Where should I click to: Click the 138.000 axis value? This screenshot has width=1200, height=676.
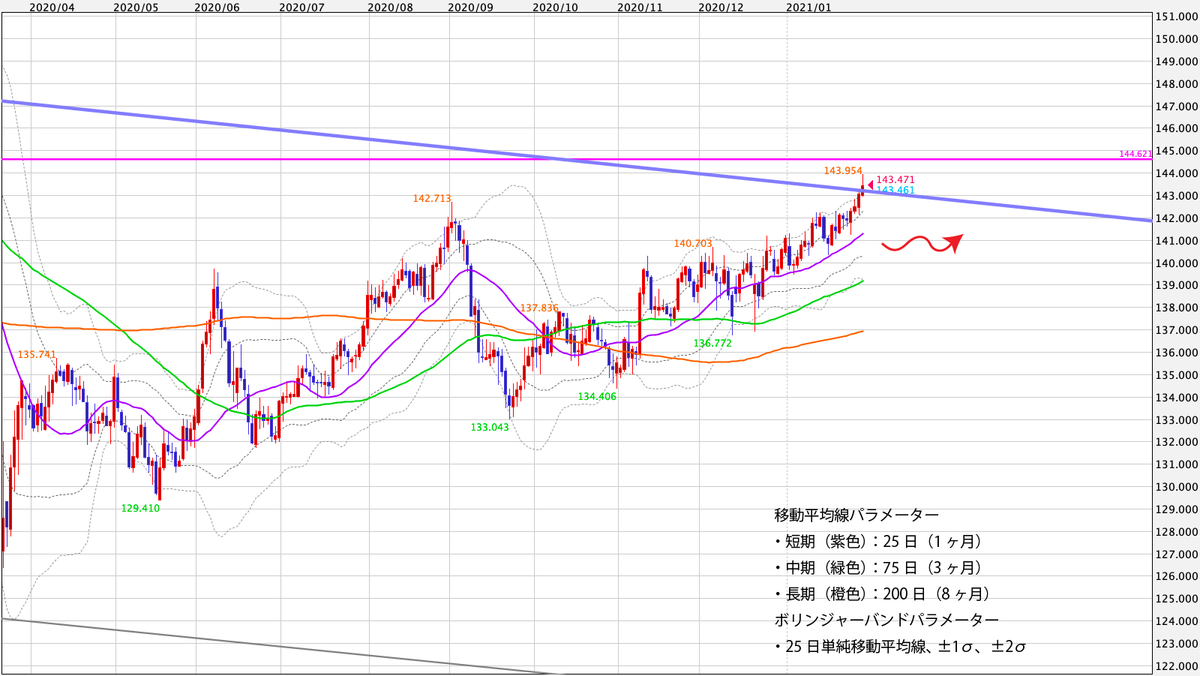click(x=1178, y=308)
